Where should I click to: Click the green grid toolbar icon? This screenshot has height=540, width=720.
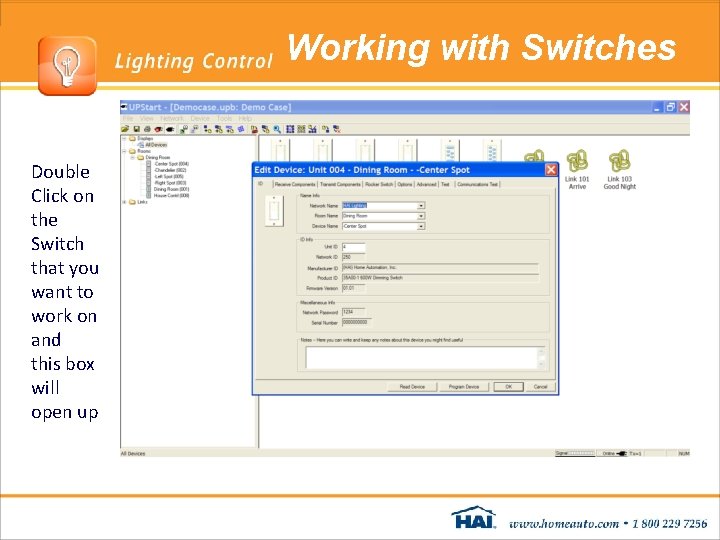(x=301, y=129)
